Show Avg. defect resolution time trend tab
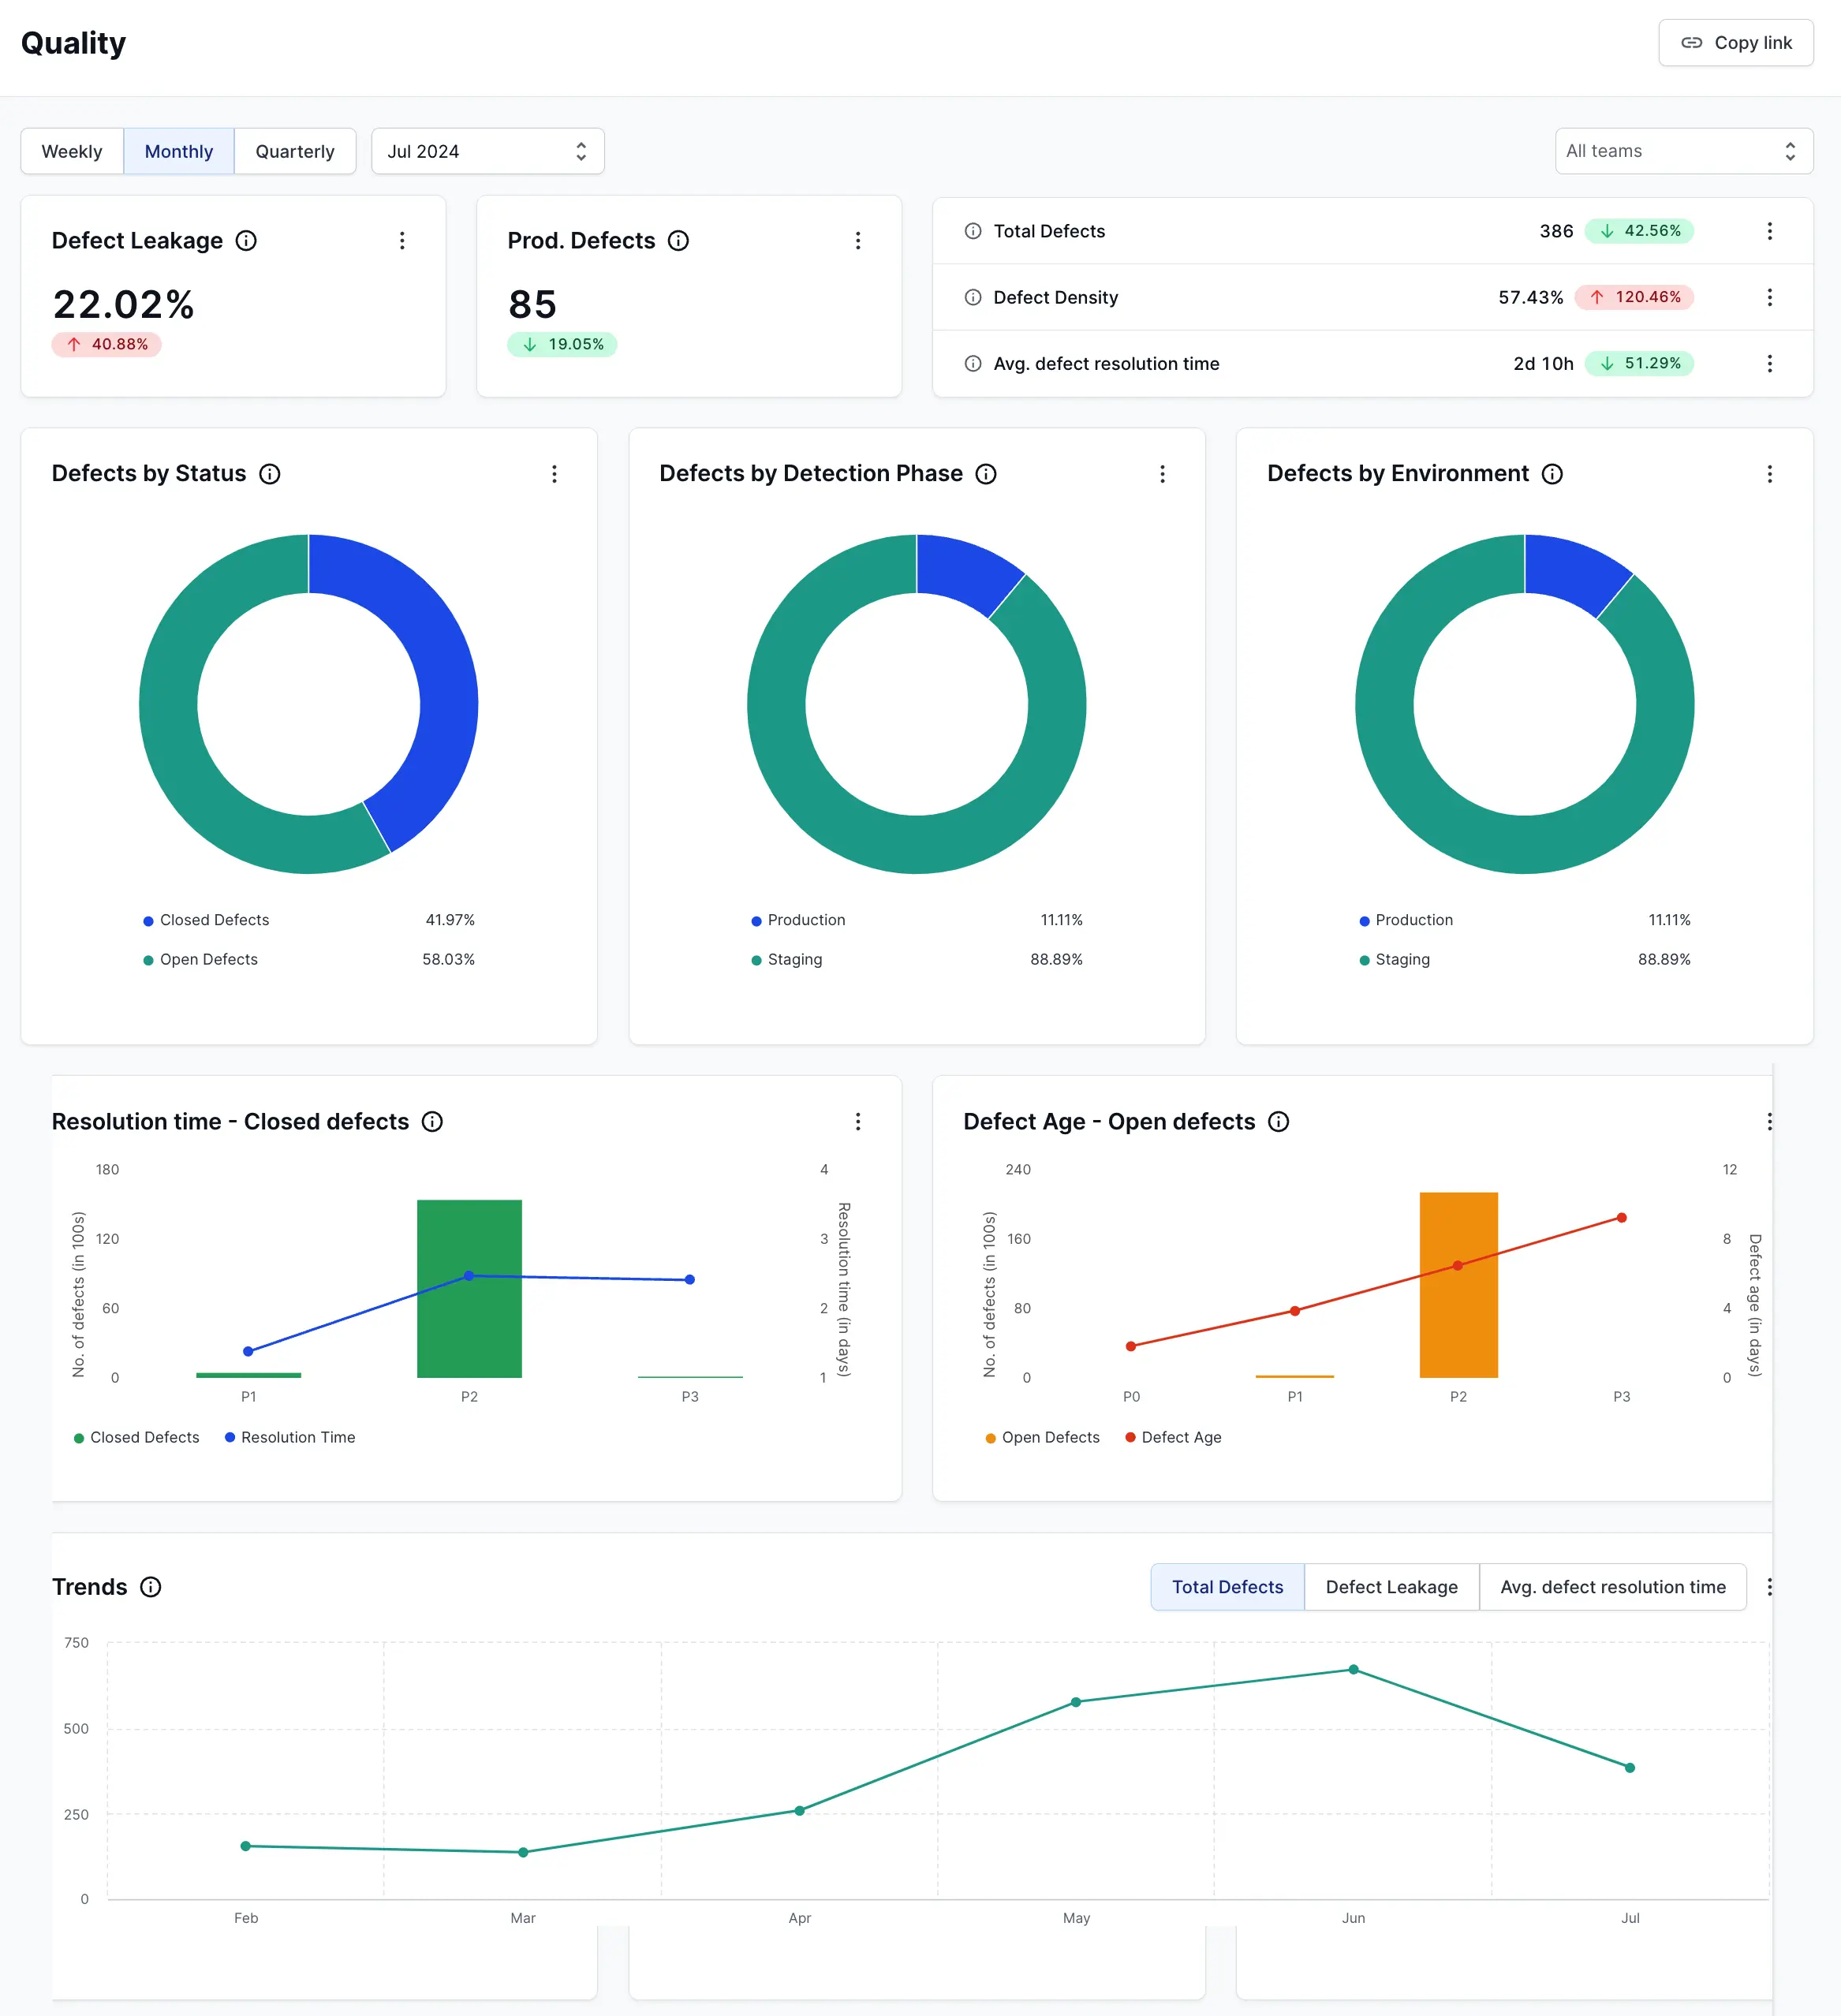 point(1612,1587)
